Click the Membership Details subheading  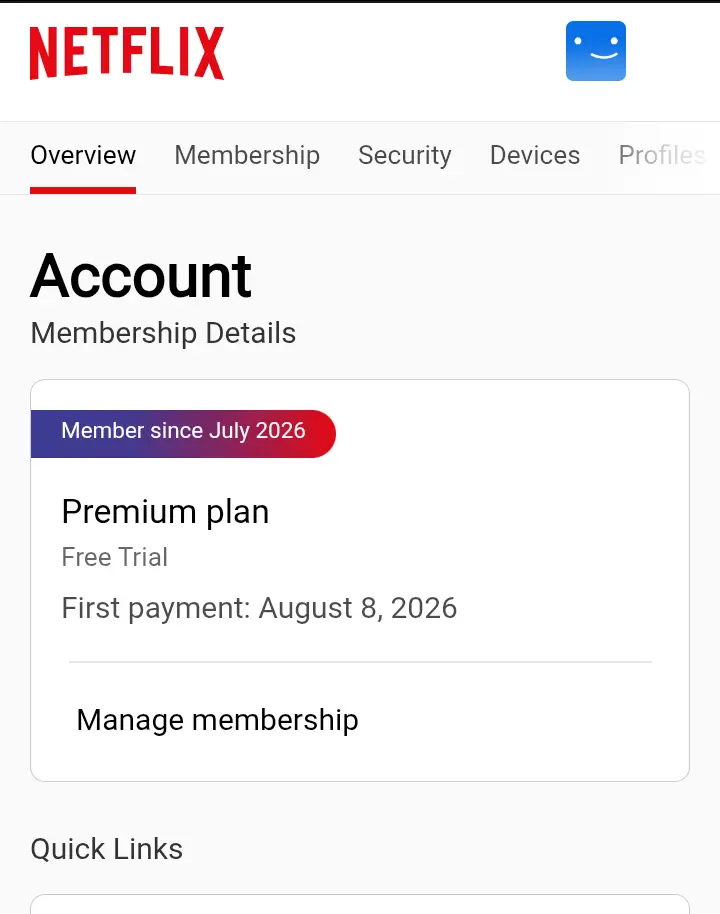tap(163, 333)
